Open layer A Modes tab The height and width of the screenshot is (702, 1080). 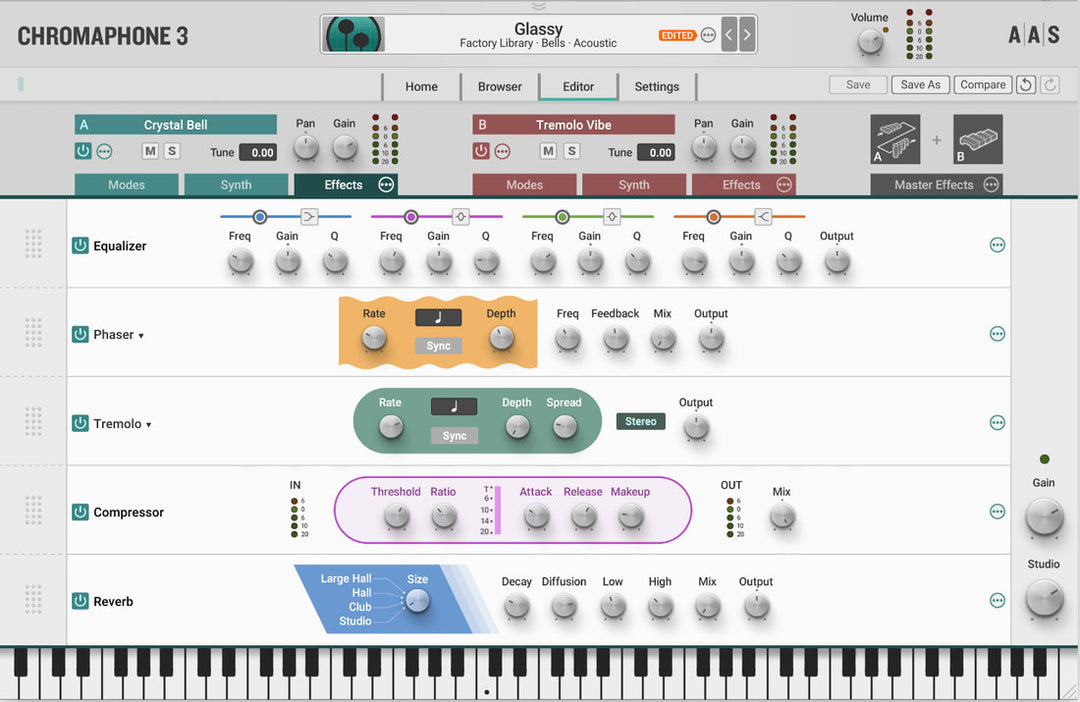coord(127,185)
